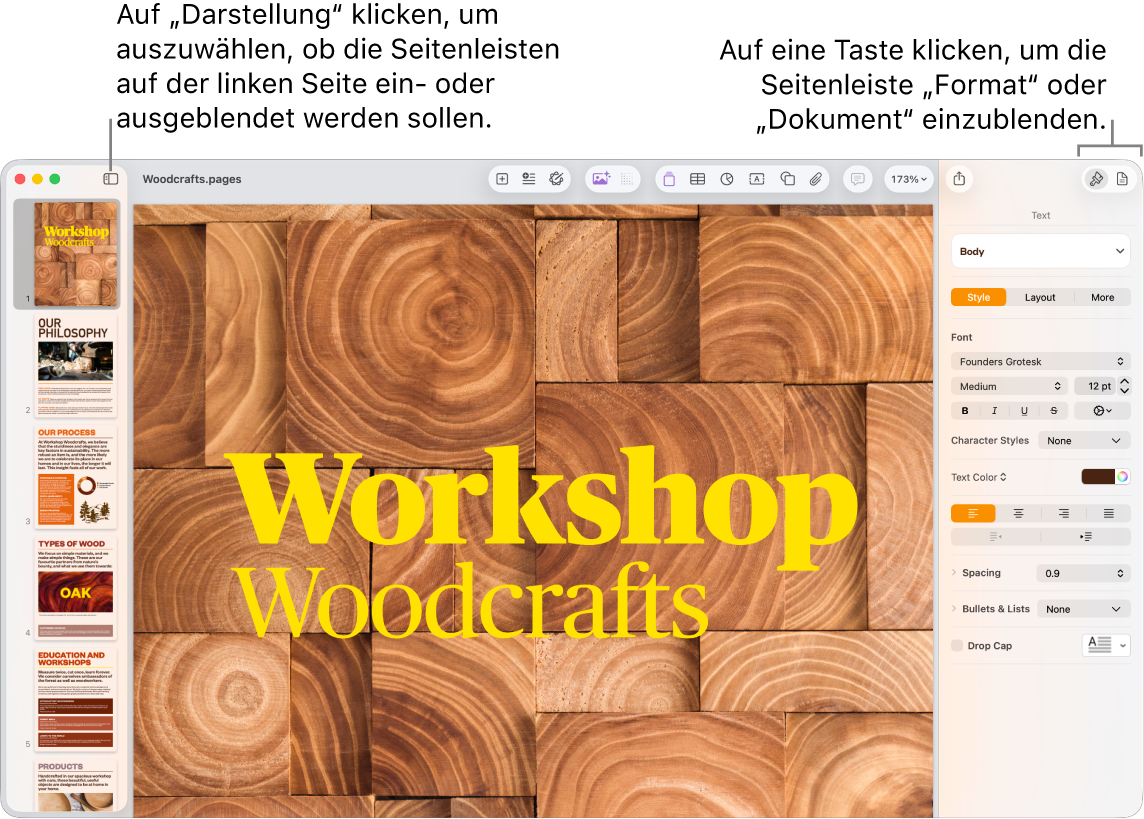Click the image generation sparkle icon

pyautogui.click(x=600, y=179)
